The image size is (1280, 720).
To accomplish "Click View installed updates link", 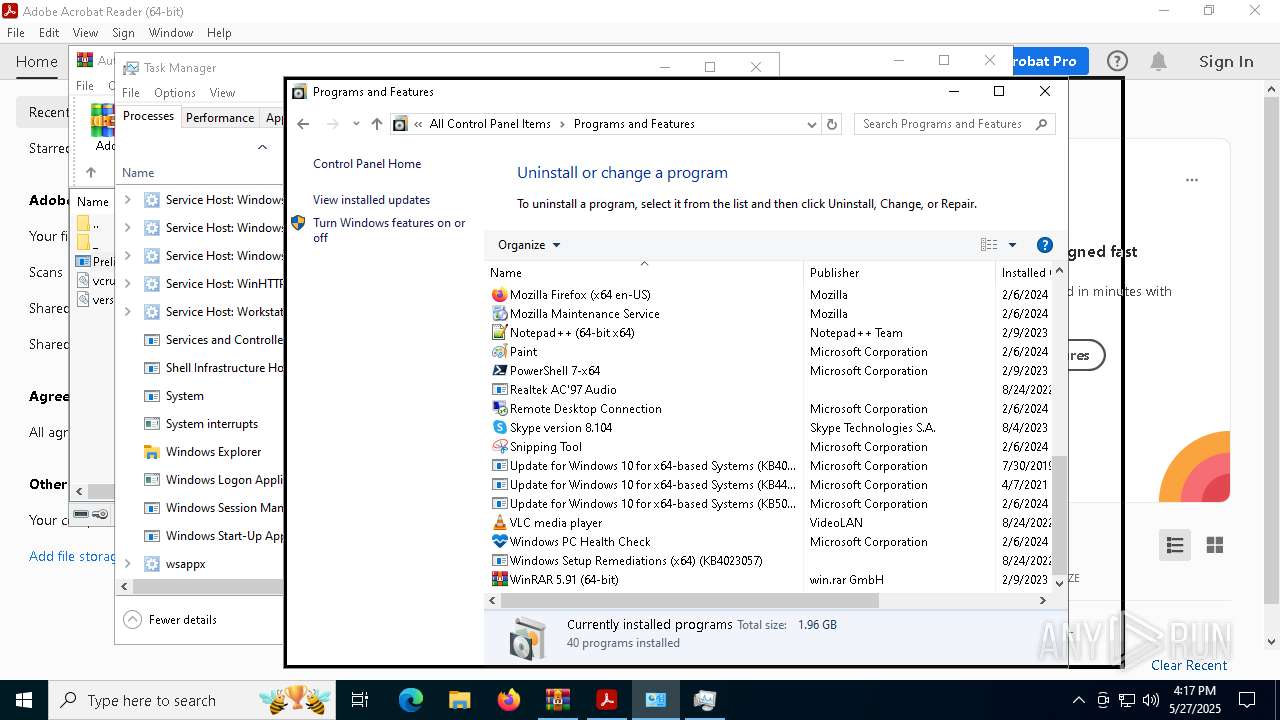I will coord(371,200).
